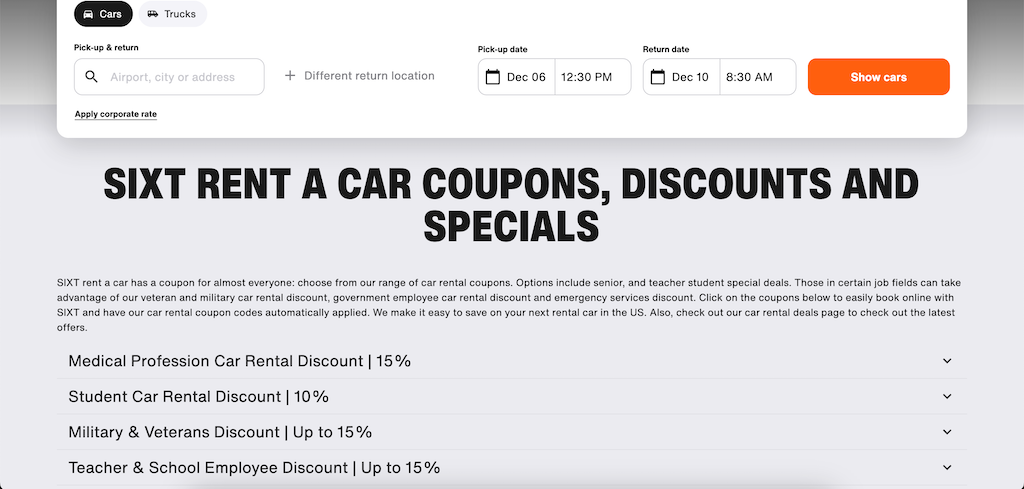Choose return date Dec 10

[682, 77]
